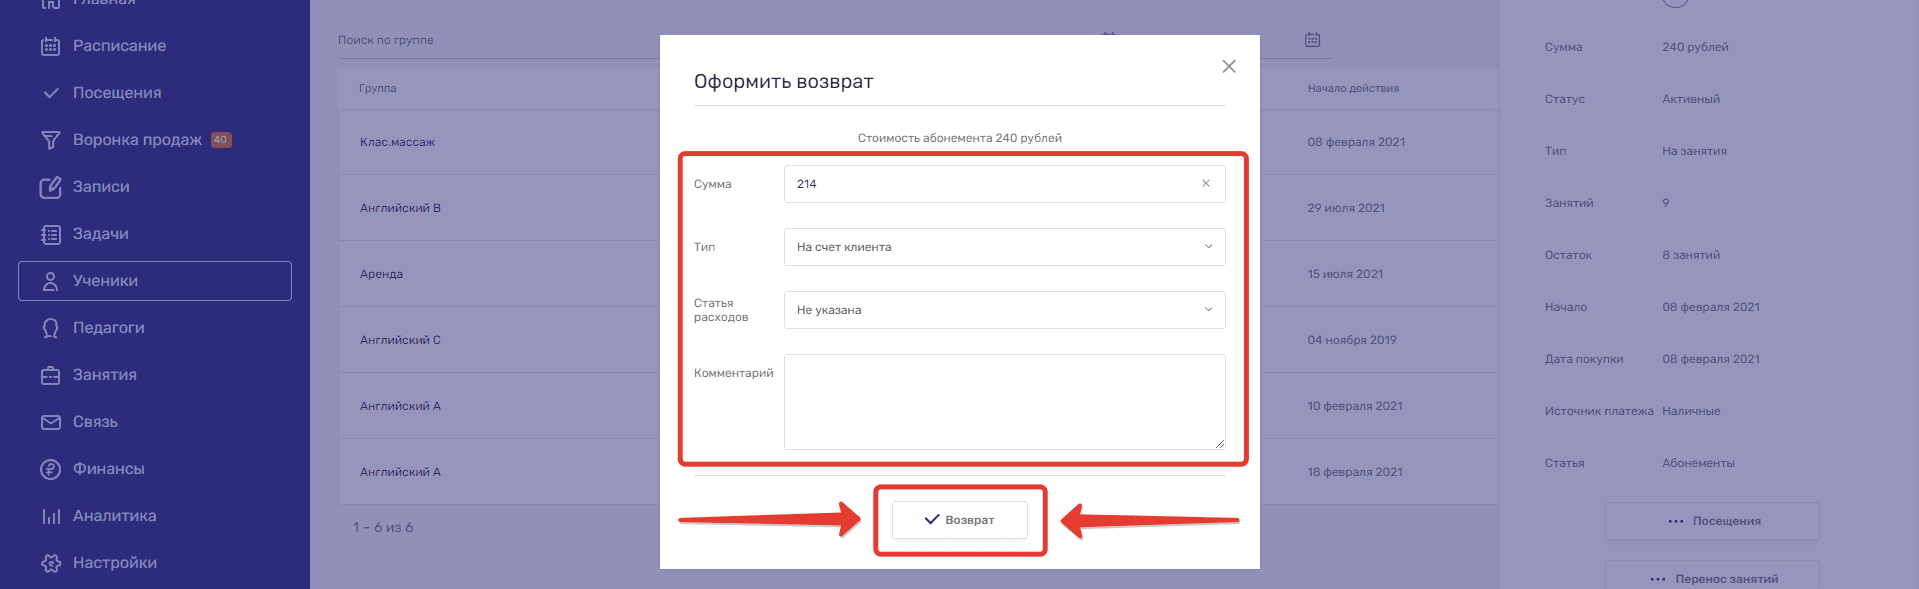Expand the Тип dropdown
The width and height of the screenshot is (1919, 589).
point(1004,247)
